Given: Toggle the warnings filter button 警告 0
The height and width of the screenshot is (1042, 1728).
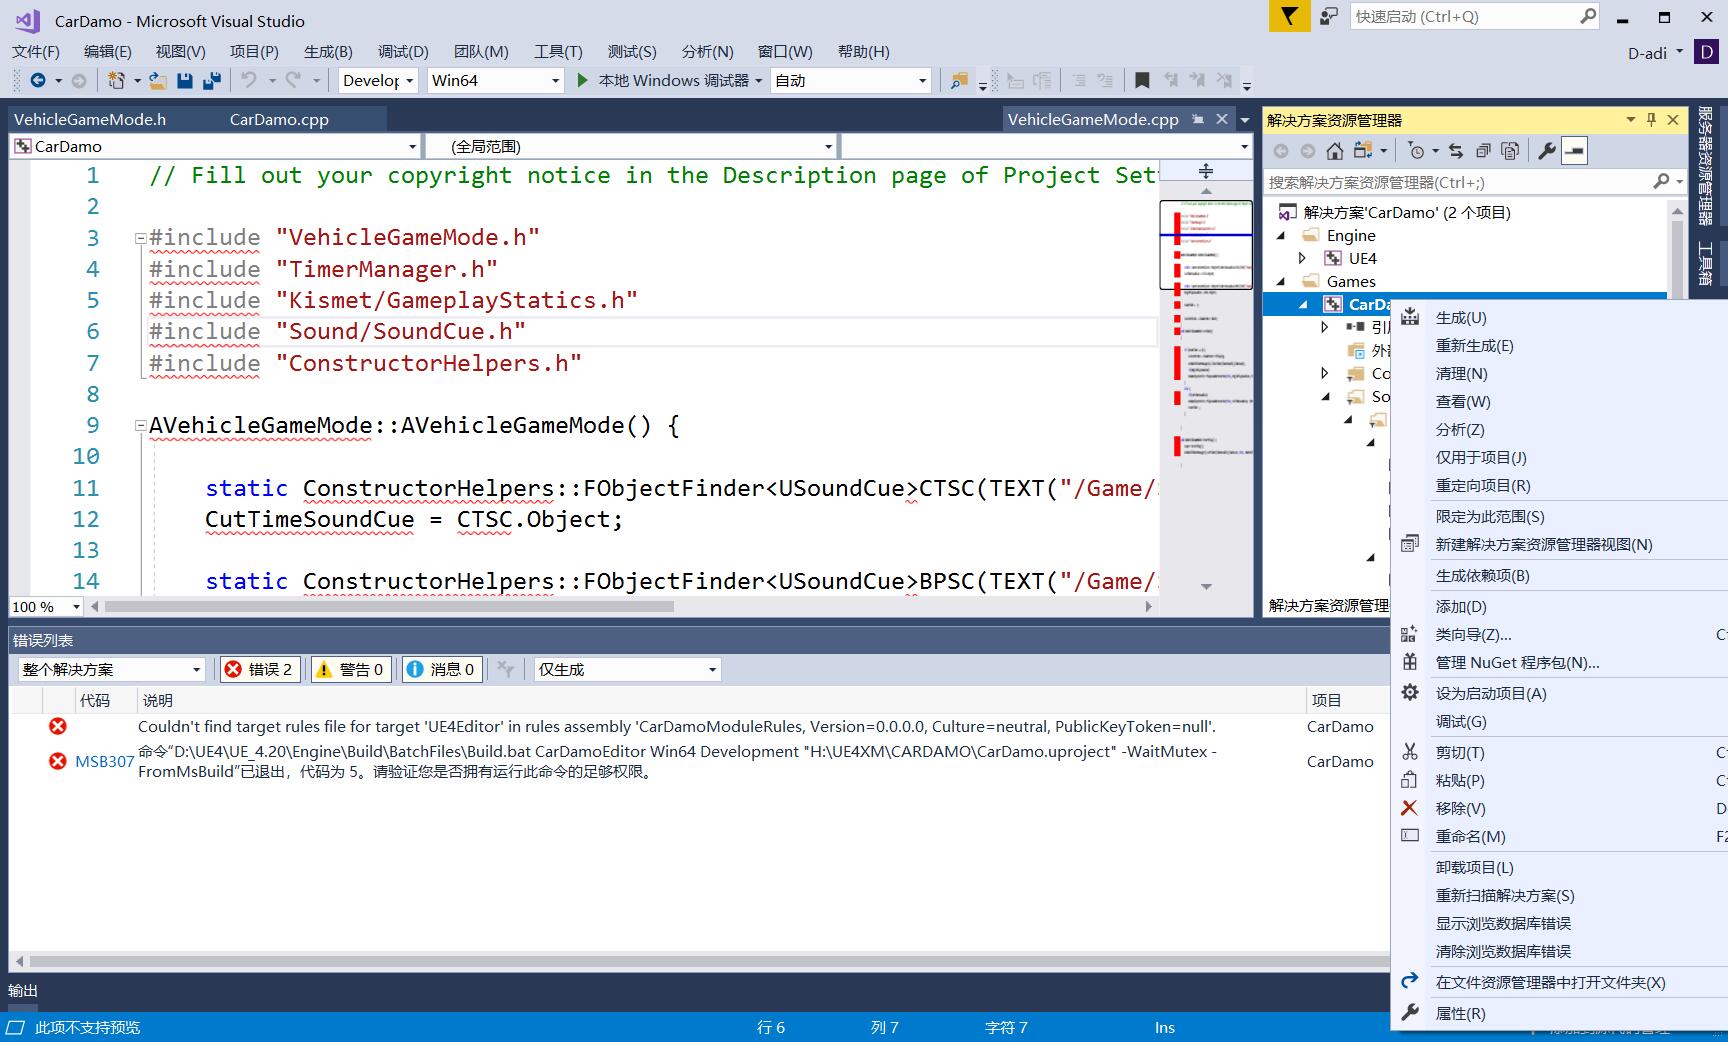Looking at the screenshot, I should point(350,669).
